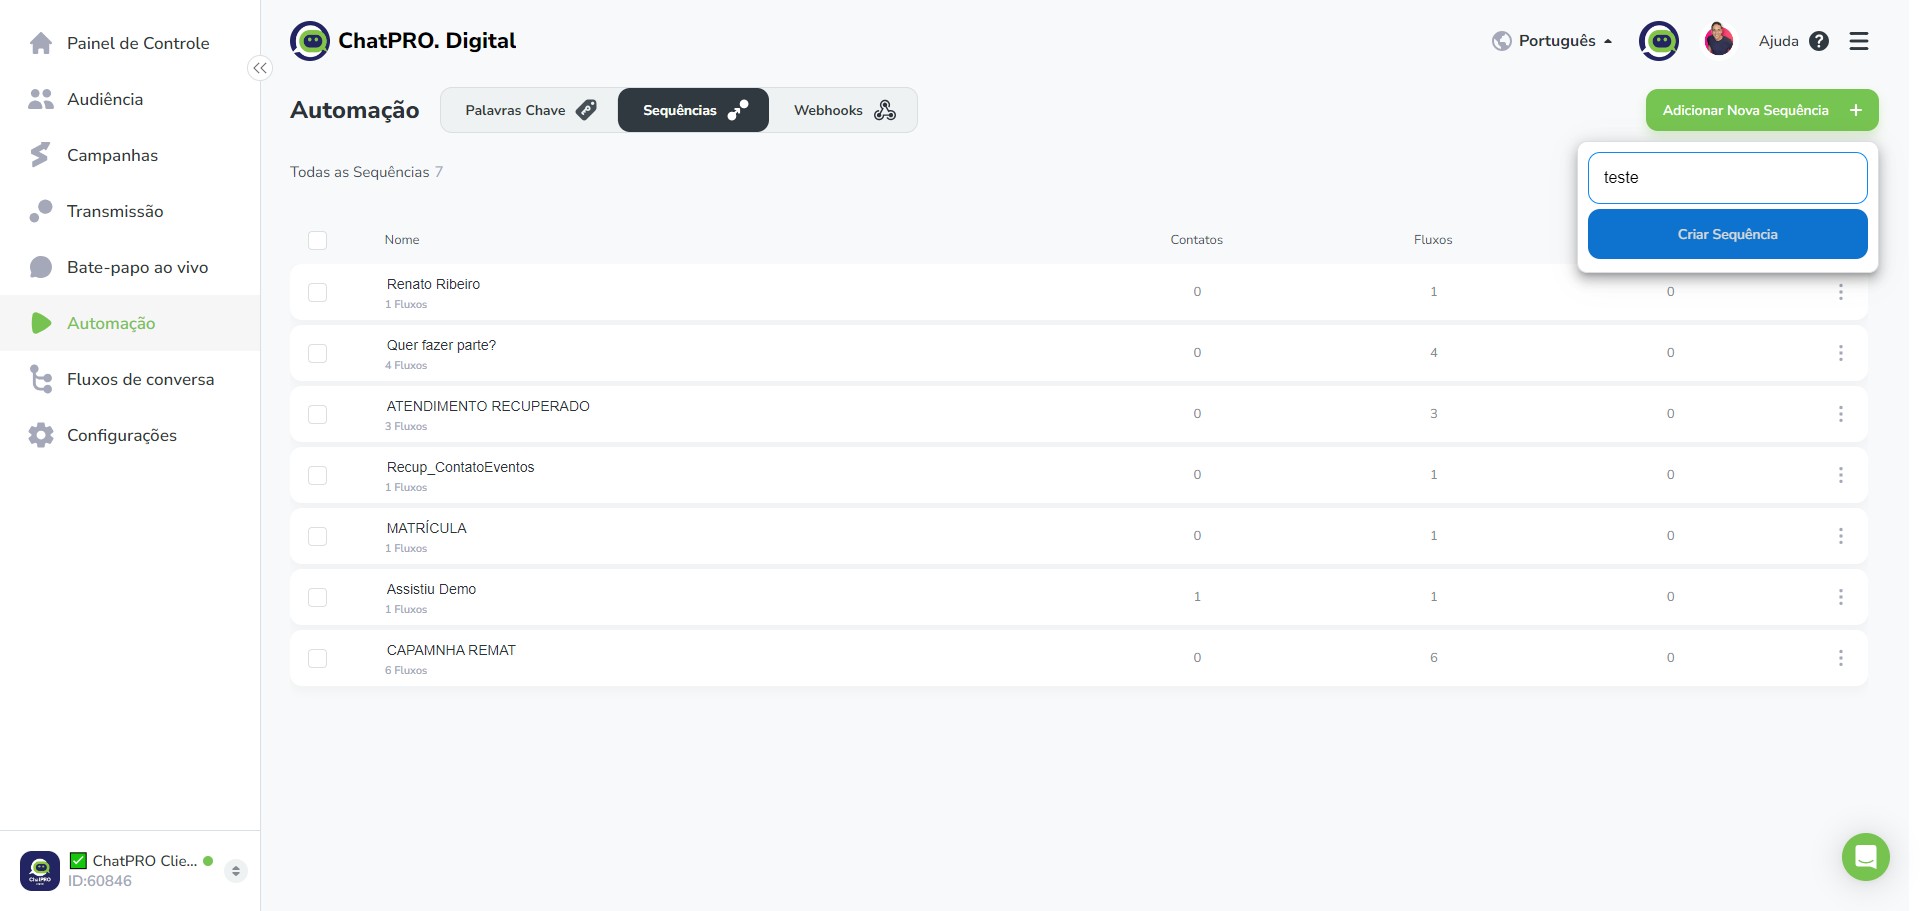
Task: Collapse sidebar with double-chevron button
Action: click(x=260, y=68)
